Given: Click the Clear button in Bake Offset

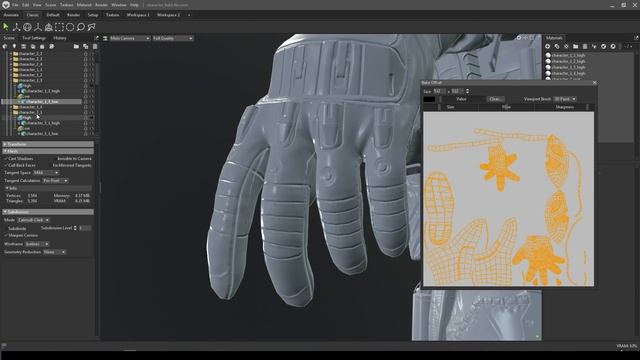Looking at the screenshot, I should [495, 99].
